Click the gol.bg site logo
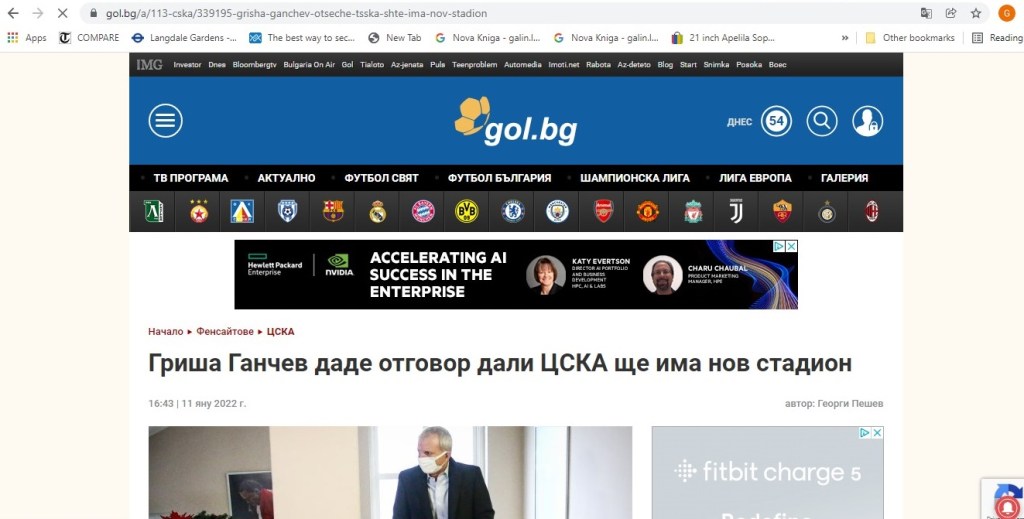 pyautogui.click(x=516, y=121)
